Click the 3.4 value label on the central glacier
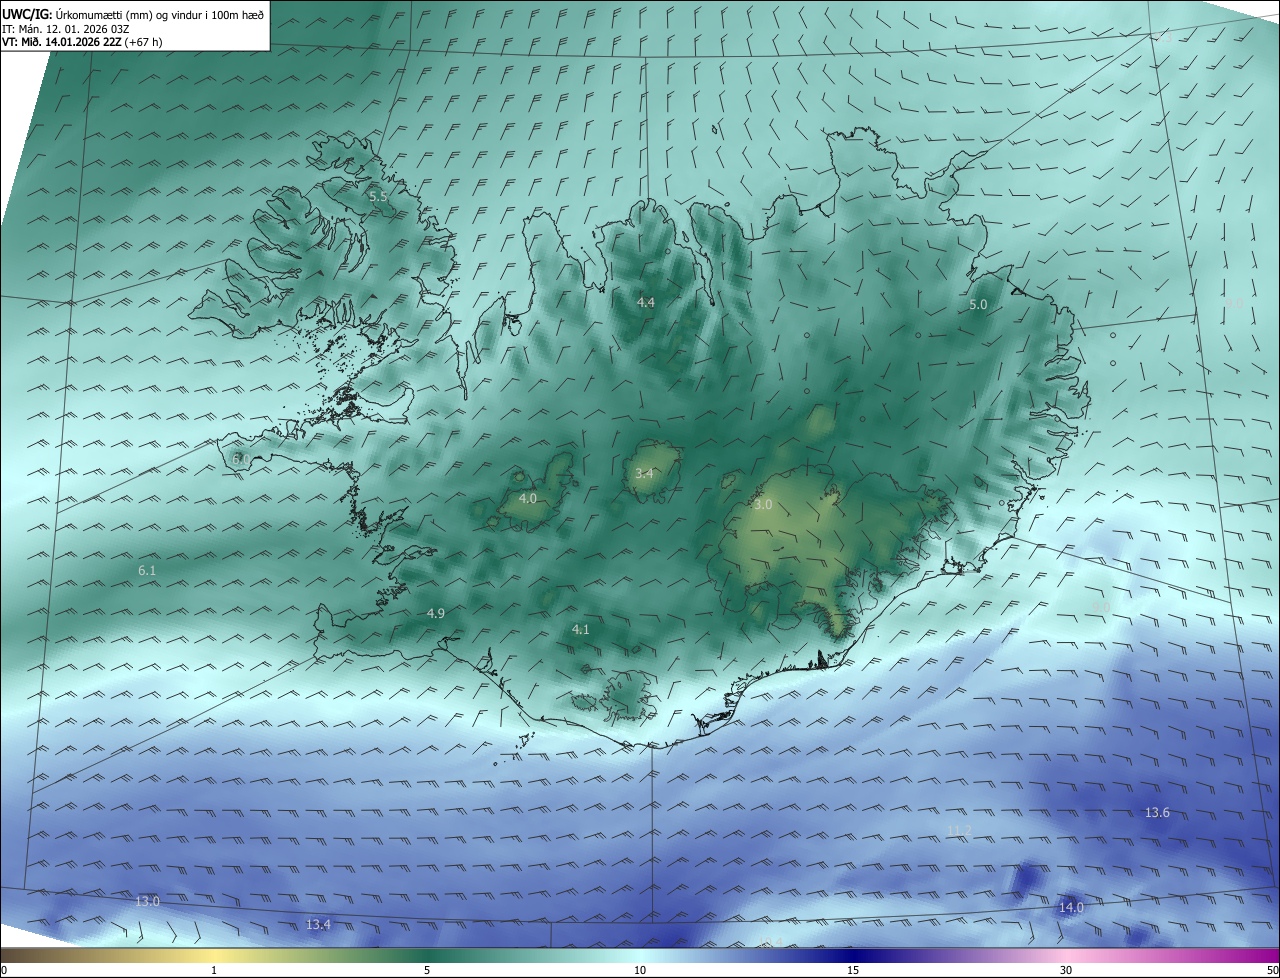 pyautogui.click(x=644, y=473)
